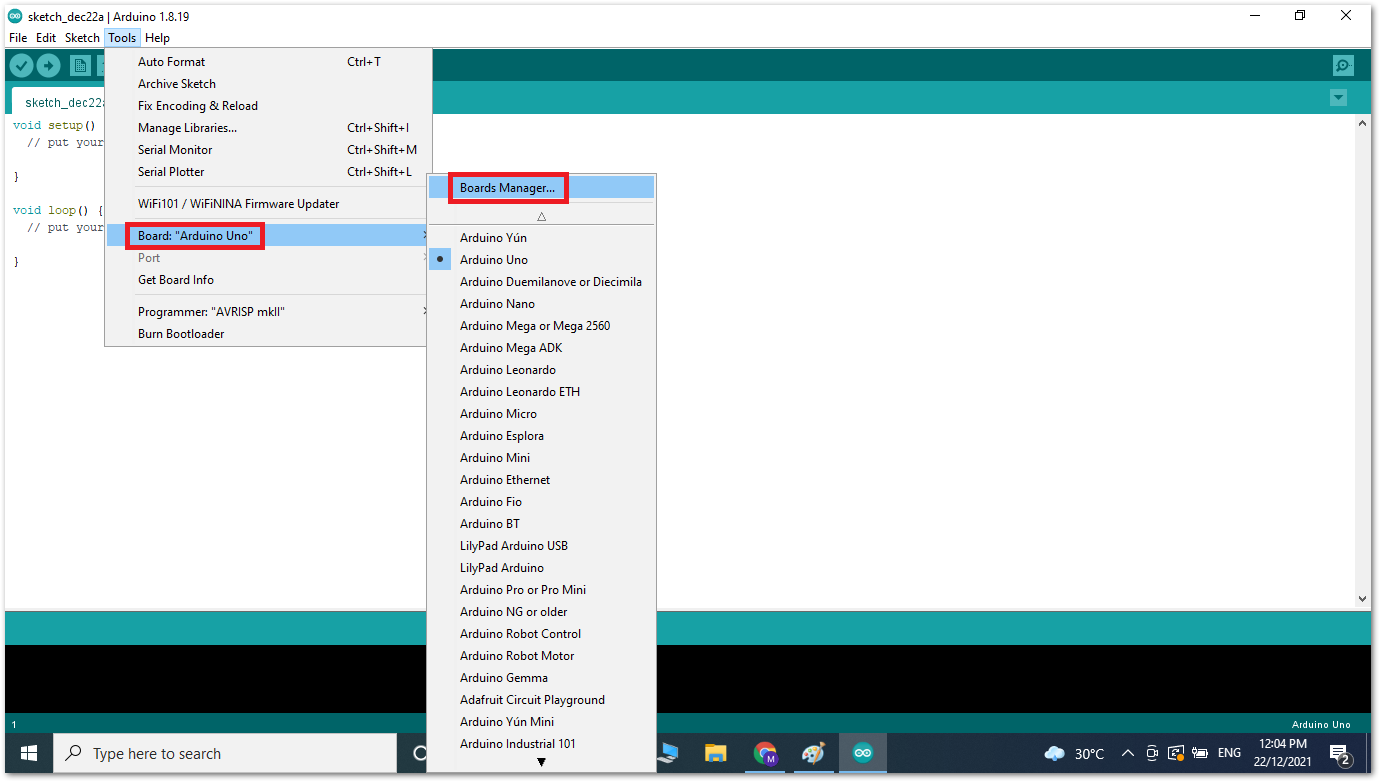This screenshot has height=782, width=1380.
Task: Choose Arduino Mega or Mega 2560 board
Action: pyautogui.click(x=534, y=326)
